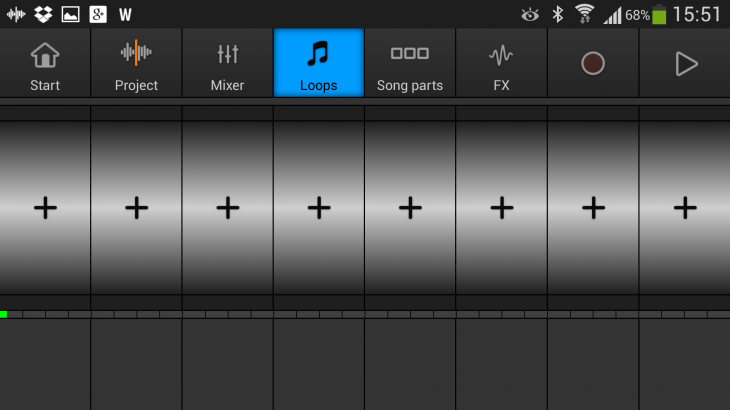Add a loop in the second column

(136, 208)
